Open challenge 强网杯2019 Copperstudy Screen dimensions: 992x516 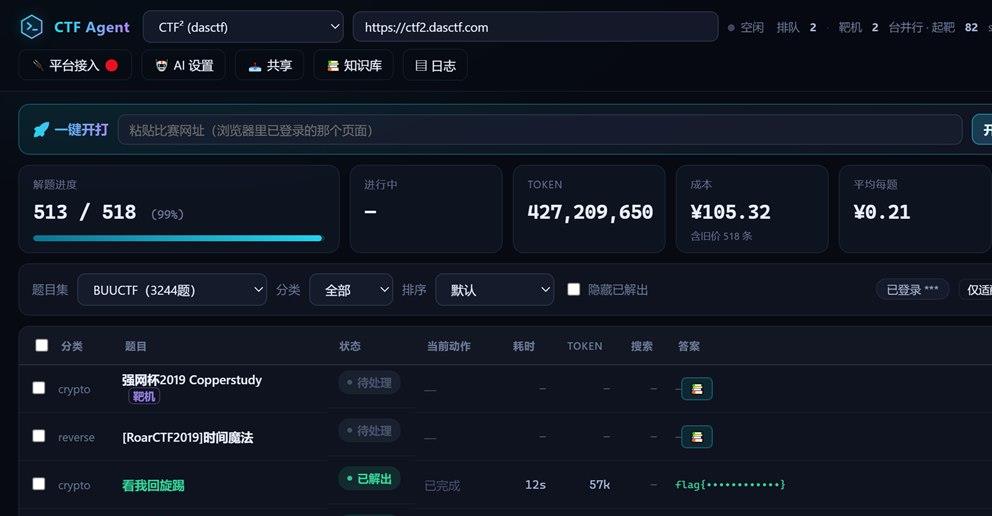(192, 380)
